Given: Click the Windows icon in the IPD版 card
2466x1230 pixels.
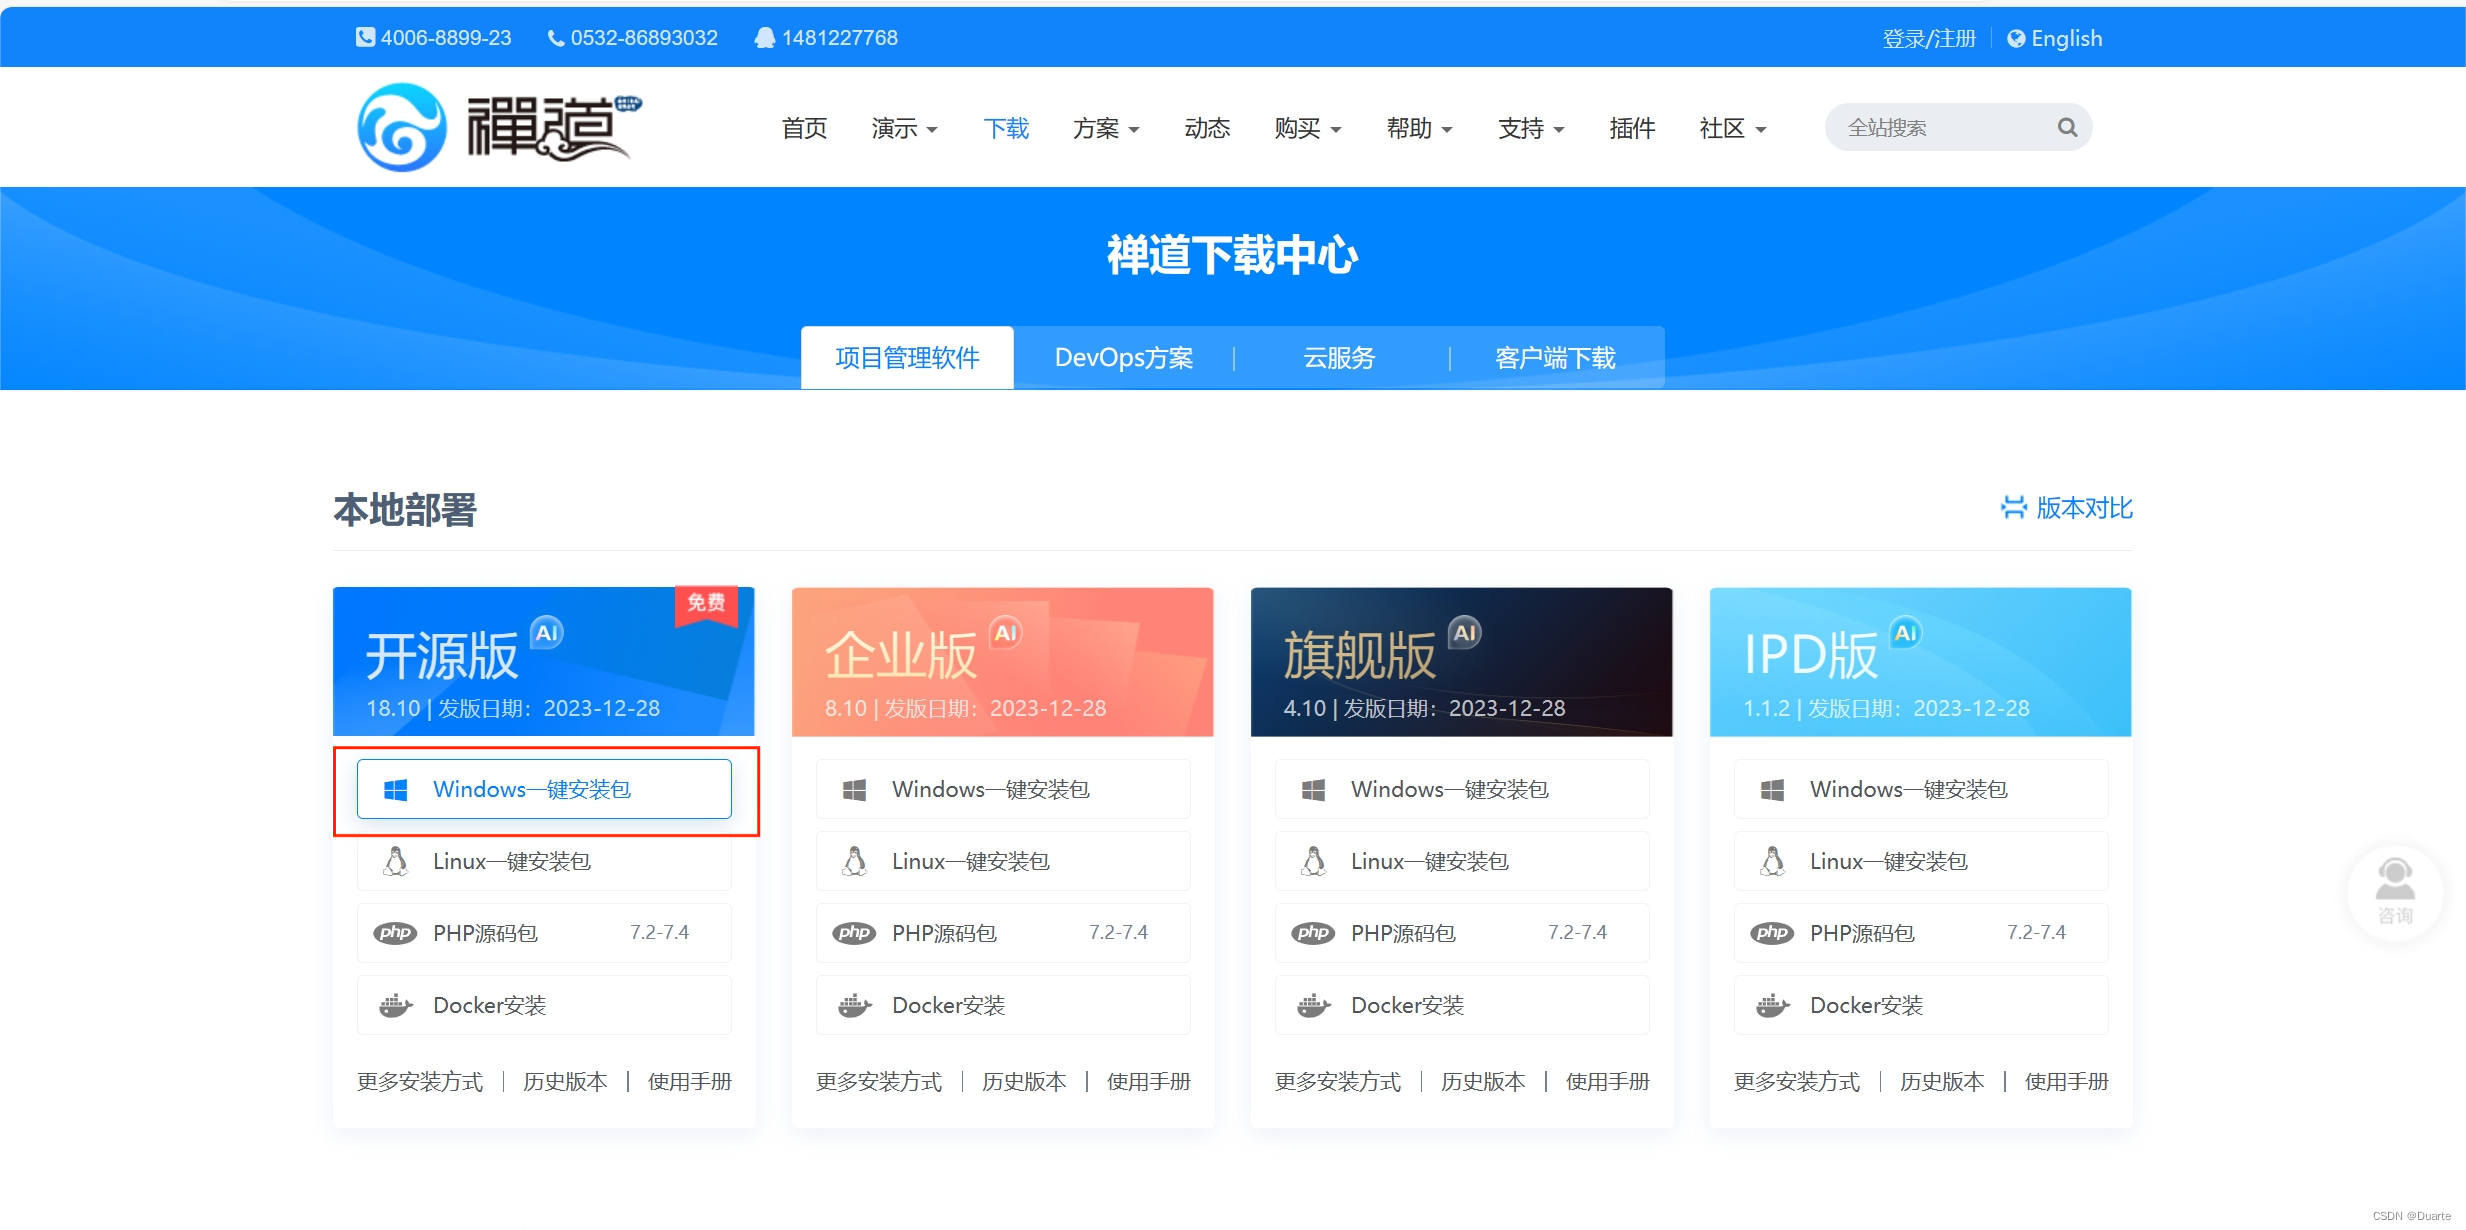Looking at the screenshot, I should point(1773,789).
